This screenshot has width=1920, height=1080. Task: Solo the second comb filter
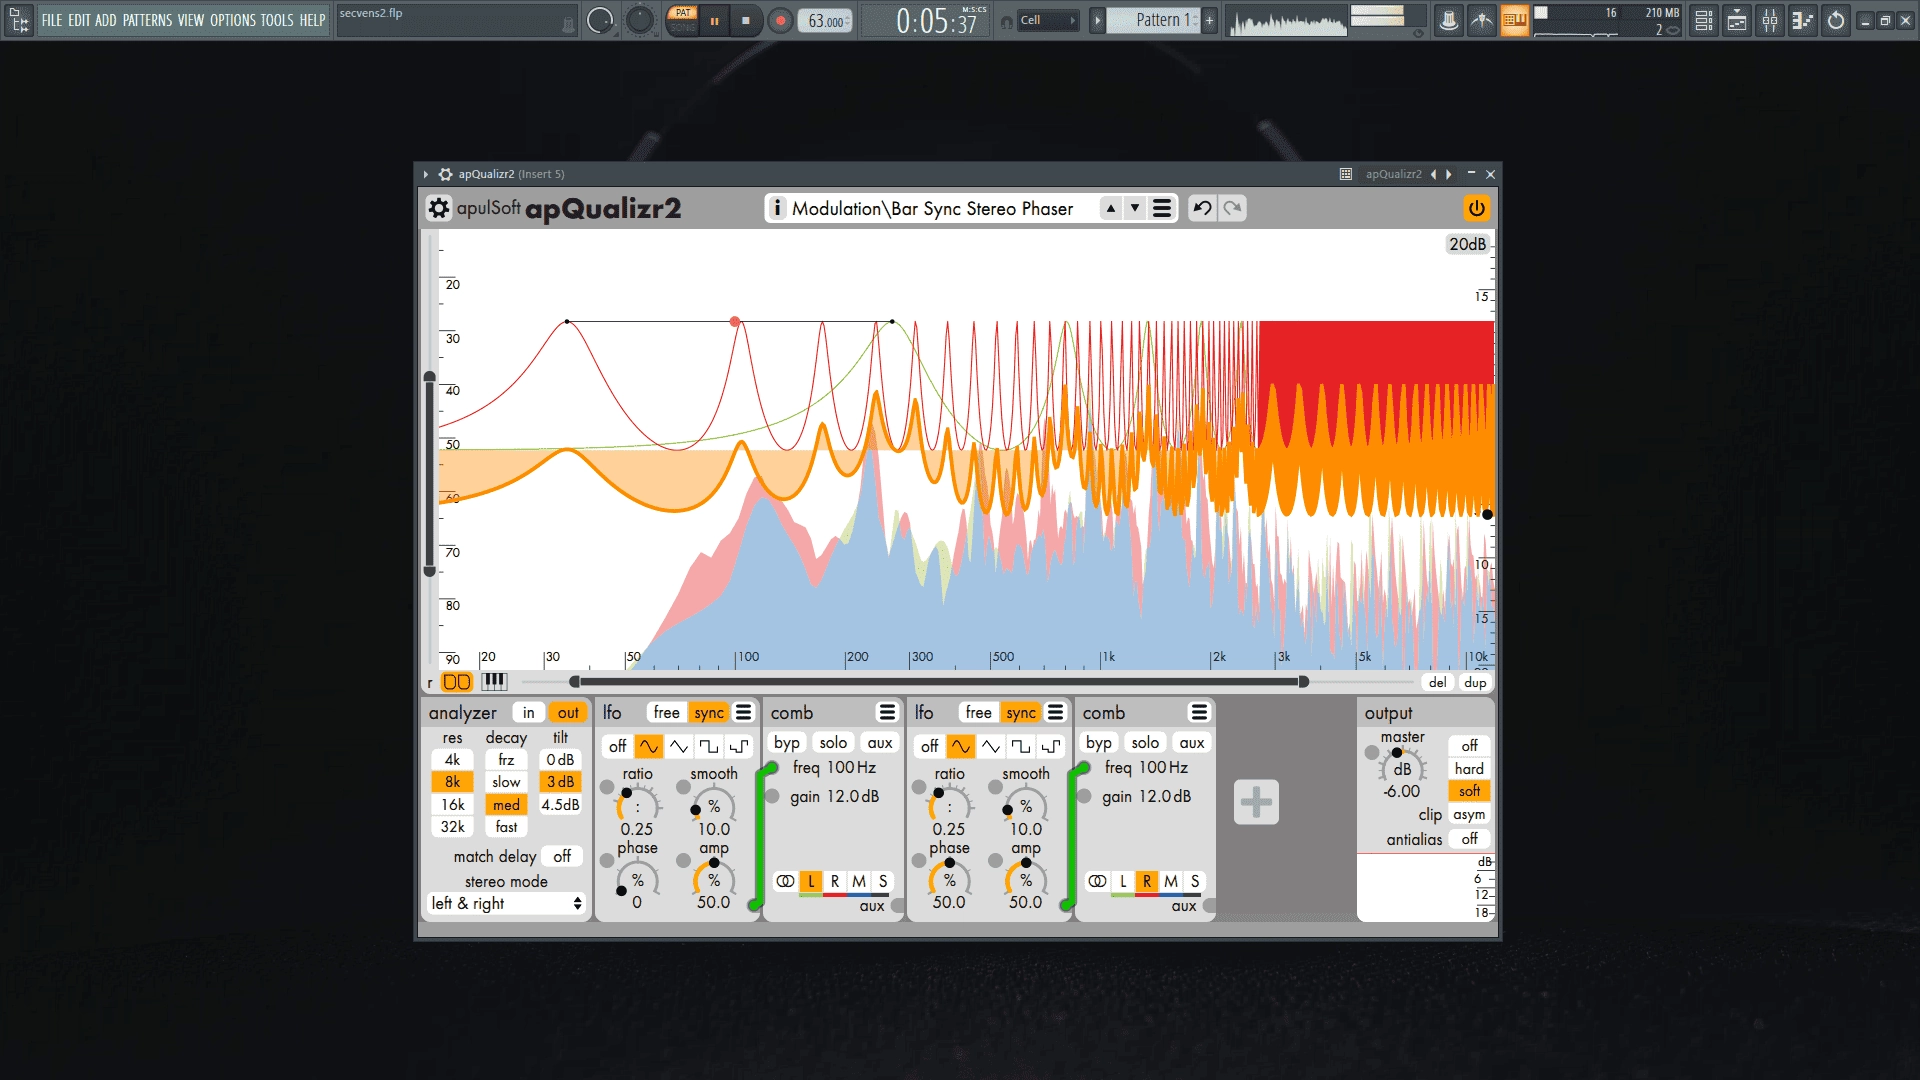pyautogui.click(x=1145, y=742)
